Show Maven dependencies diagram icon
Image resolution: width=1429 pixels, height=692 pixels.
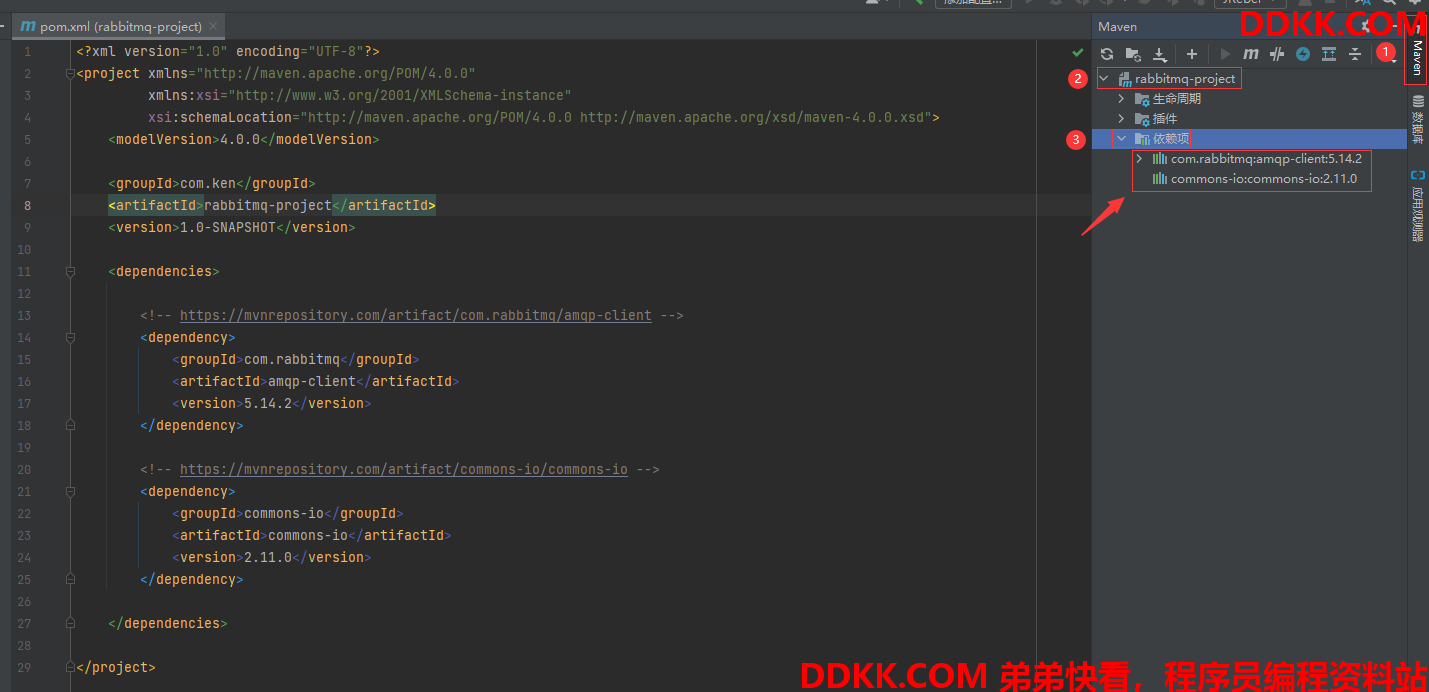point(1329,54)
